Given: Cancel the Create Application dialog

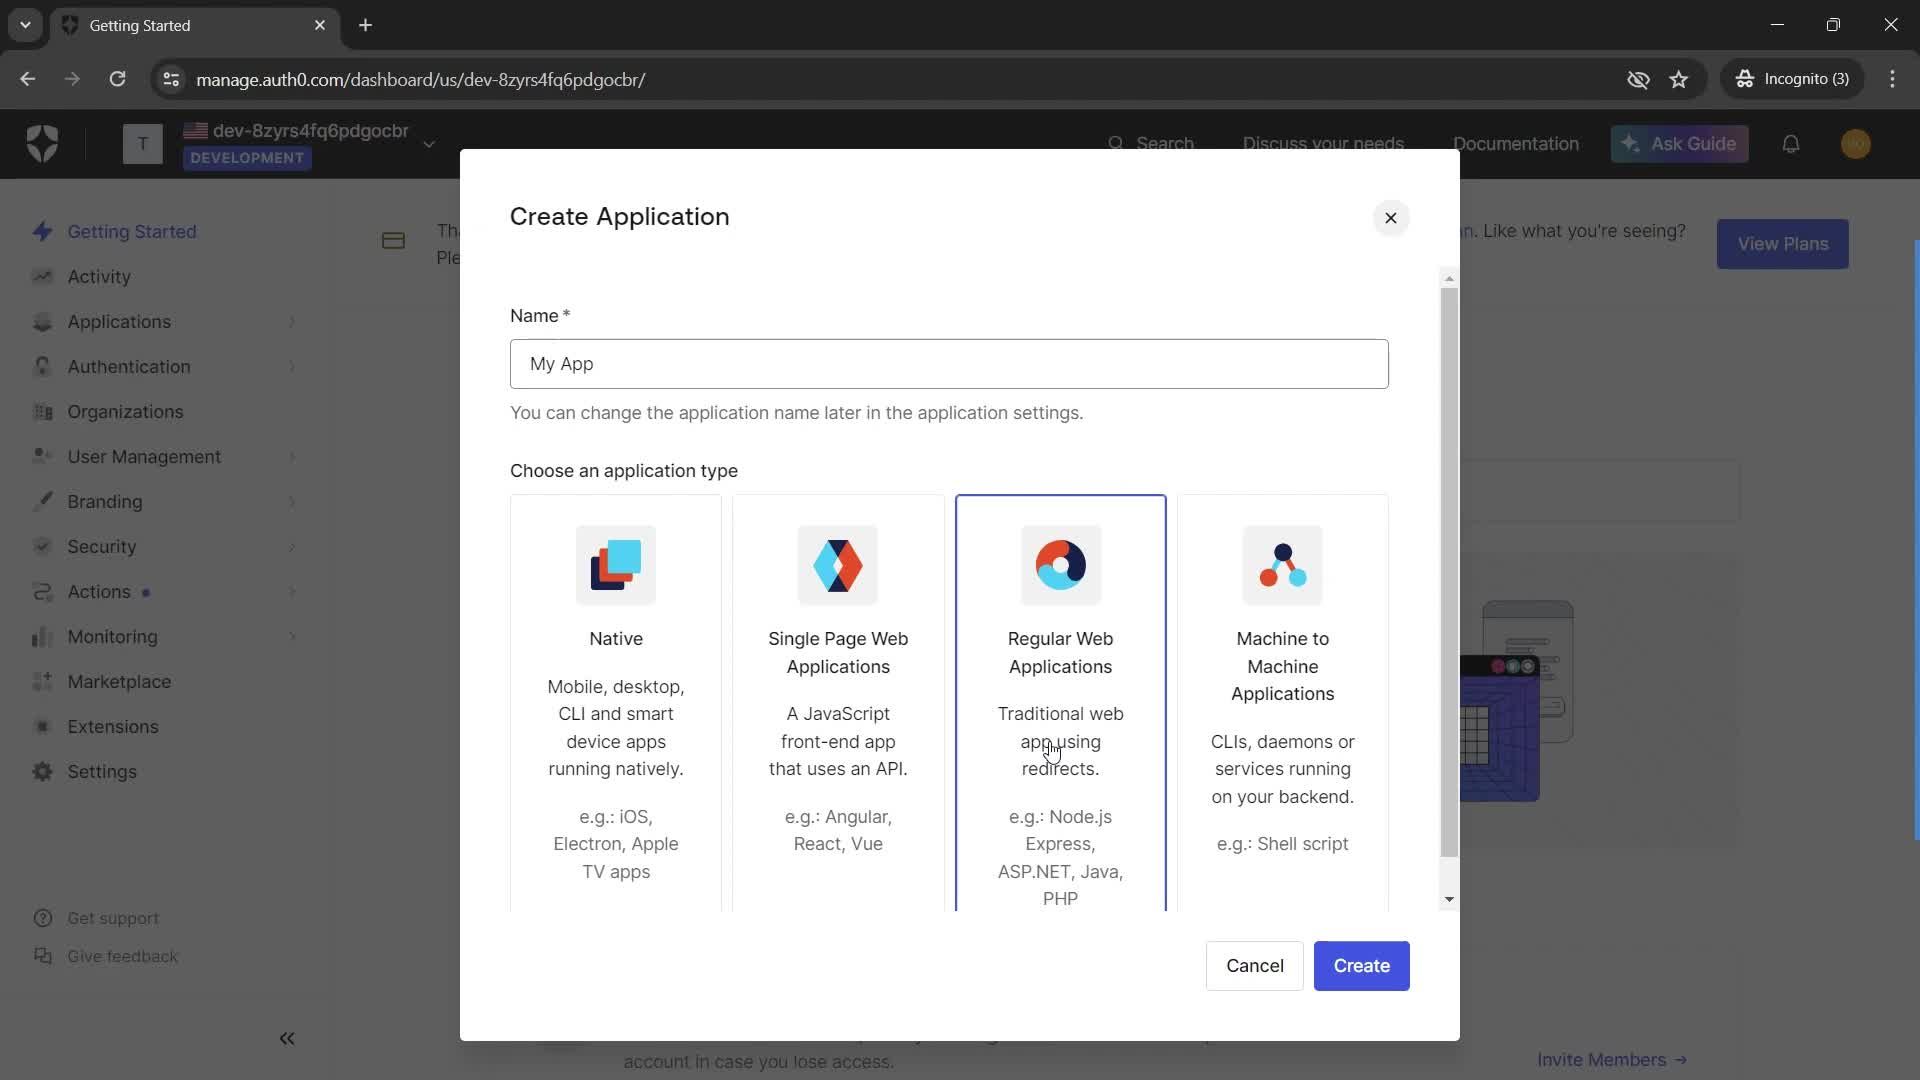Looking at the screenshot, I should pyautogui.click(x=1255, y=966).
